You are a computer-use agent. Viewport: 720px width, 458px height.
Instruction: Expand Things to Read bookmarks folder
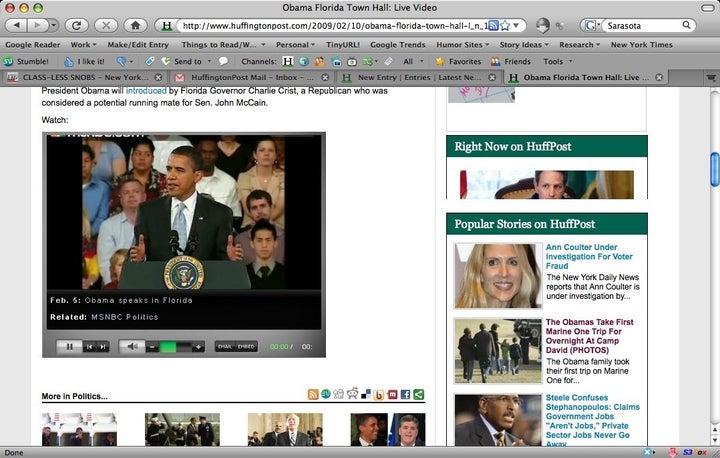click(x=224, y=45)
